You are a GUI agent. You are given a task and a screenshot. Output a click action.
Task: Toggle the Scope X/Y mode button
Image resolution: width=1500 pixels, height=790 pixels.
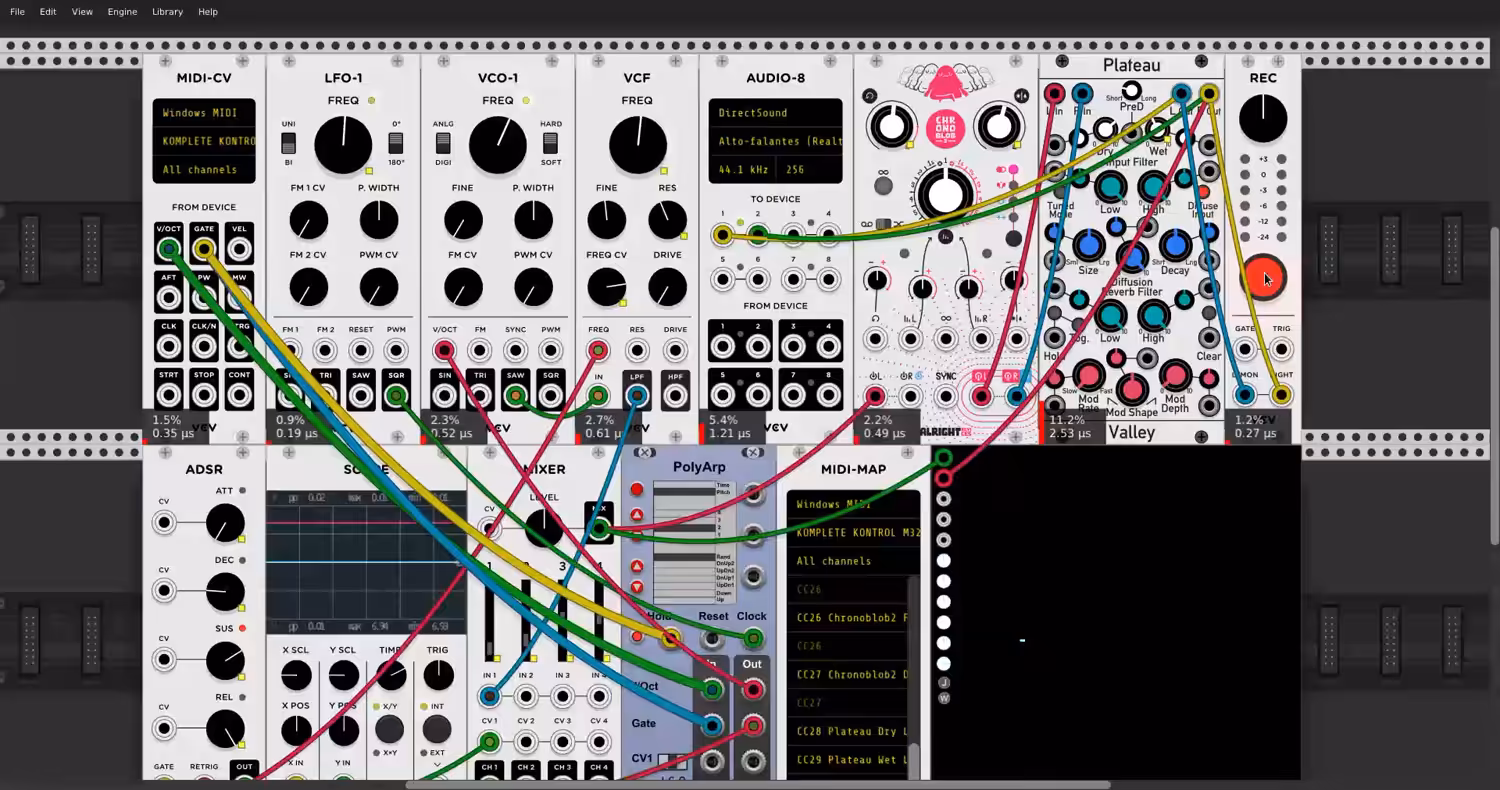(389, 729)
